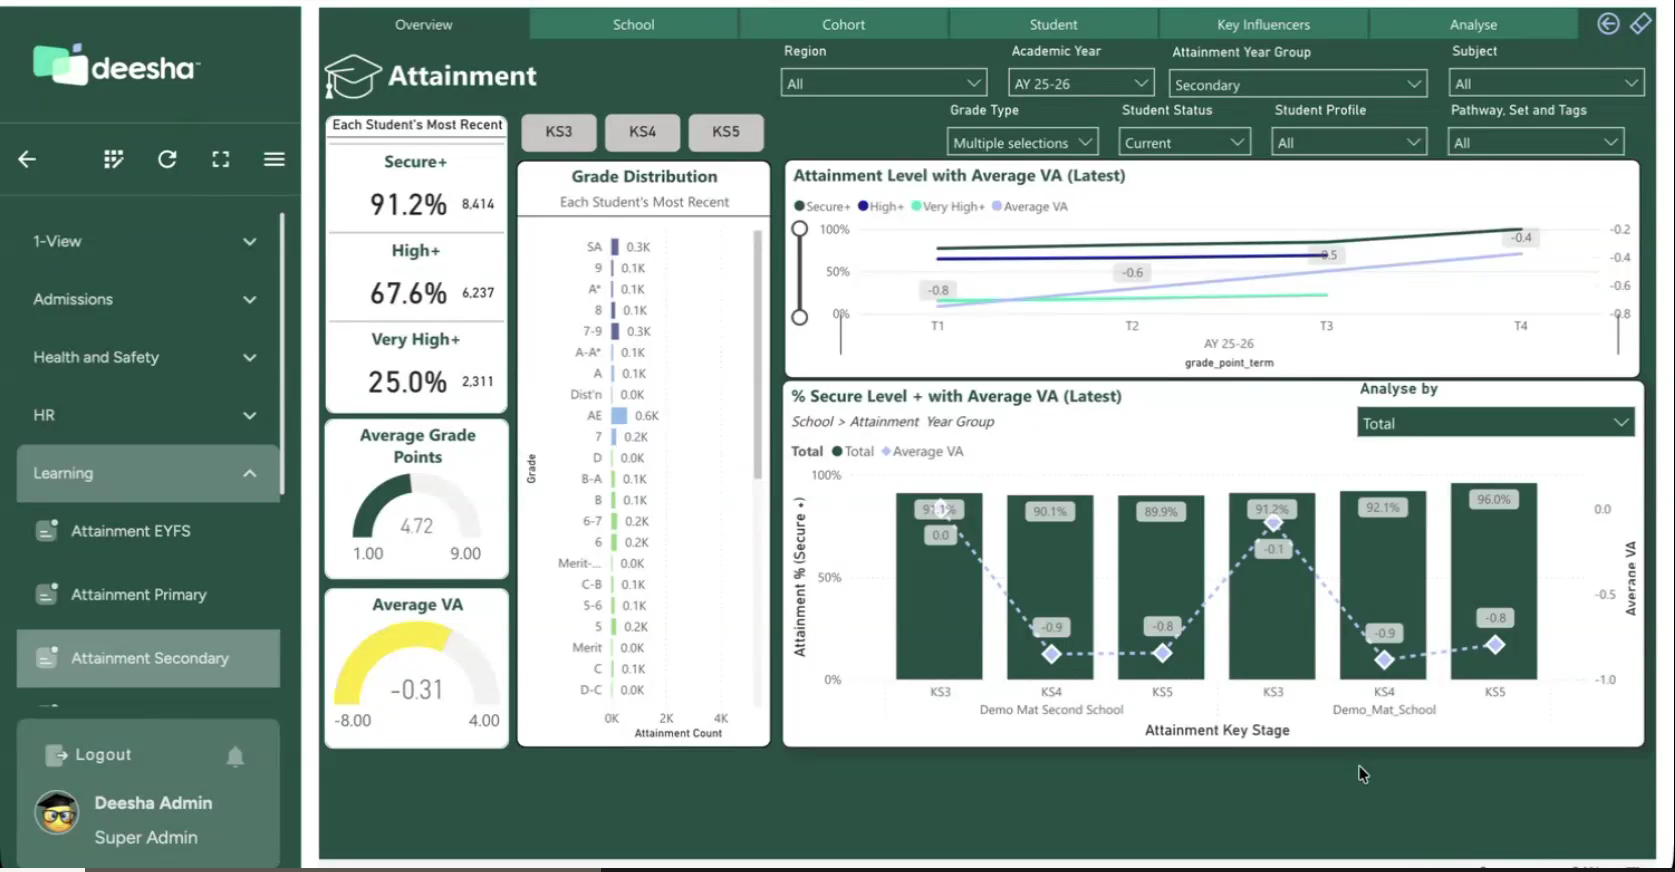This screenshot has height=872, width=1675.
Task: Open Attainment EYFS page
Action: (148, 531)
